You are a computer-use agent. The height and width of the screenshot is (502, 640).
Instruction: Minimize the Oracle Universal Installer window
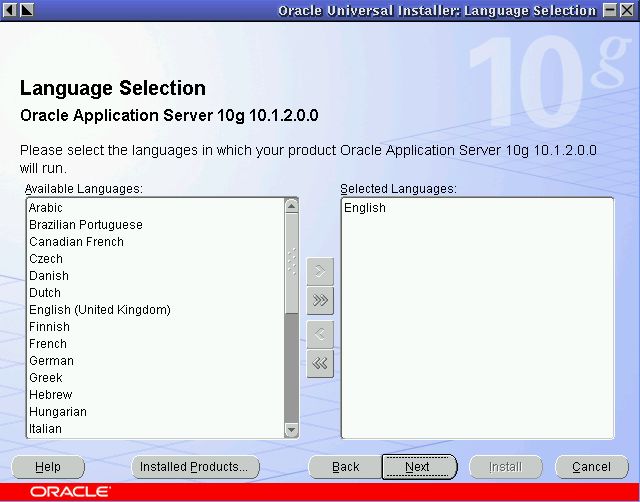pyautogui.click(x=610, y=10)
